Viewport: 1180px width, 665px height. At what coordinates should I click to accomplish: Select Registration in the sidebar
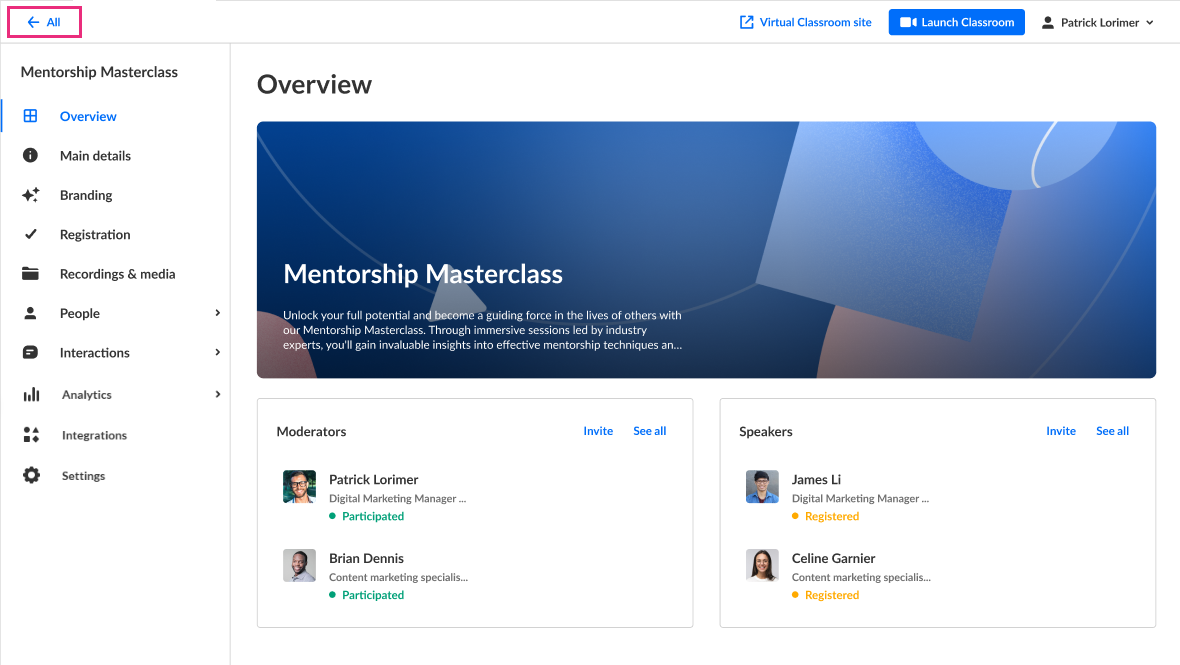[x=95, y=235]
